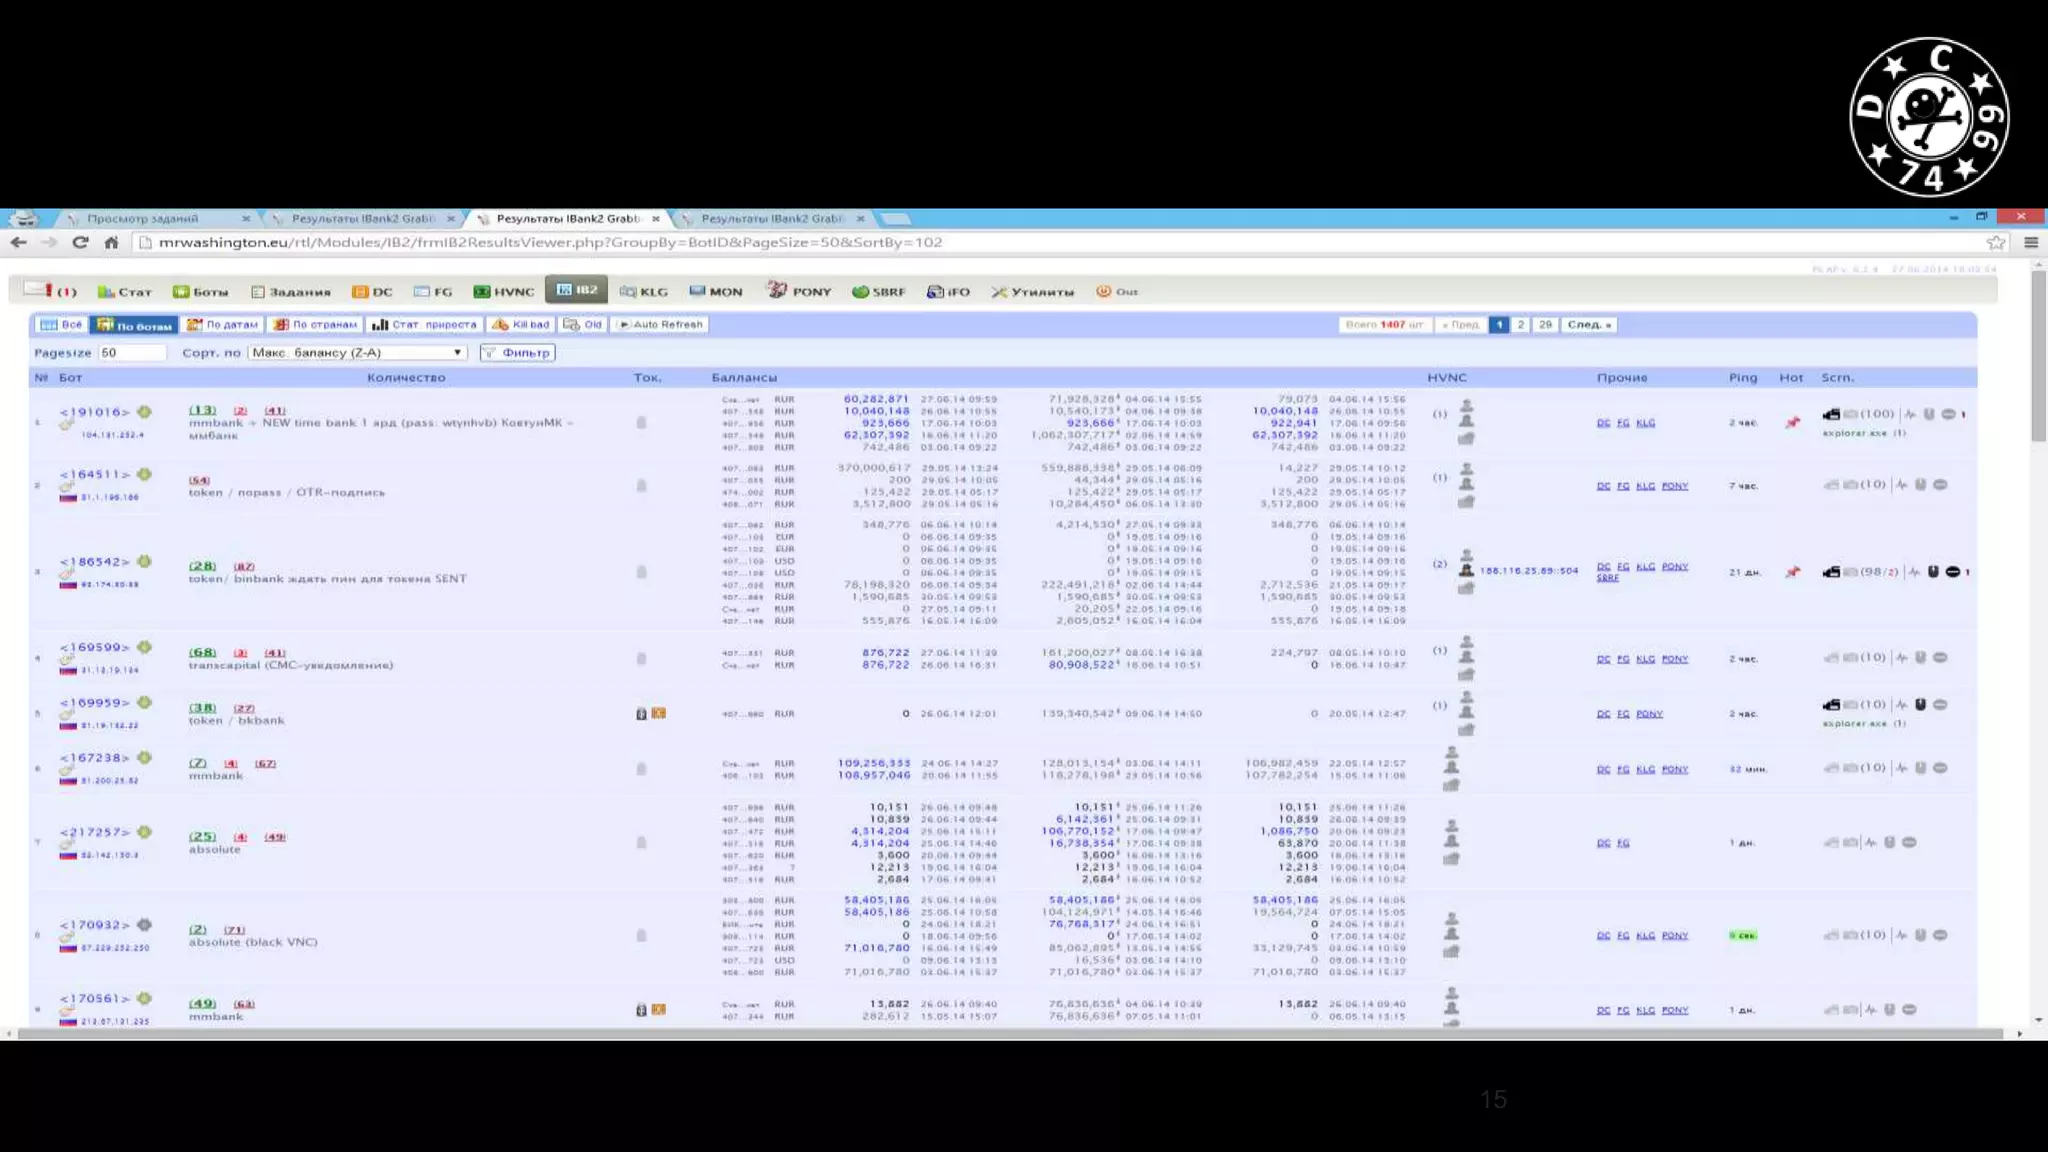Screen dimensions: 2048x1152
Task: Toggle the Auto Refresh option
Action: tap(660, 324)
